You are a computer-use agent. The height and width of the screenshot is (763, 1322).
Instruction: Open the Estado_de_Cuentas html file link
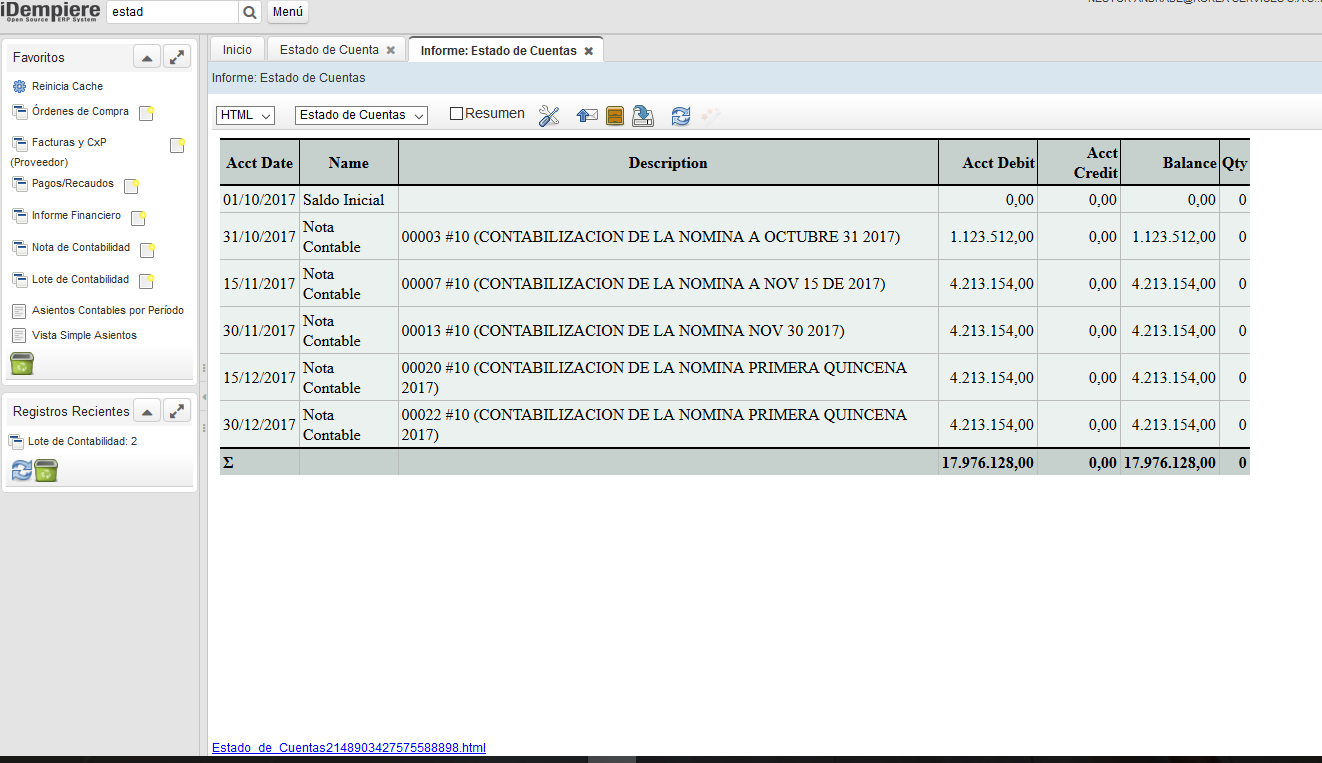click(x=348, y=748)
